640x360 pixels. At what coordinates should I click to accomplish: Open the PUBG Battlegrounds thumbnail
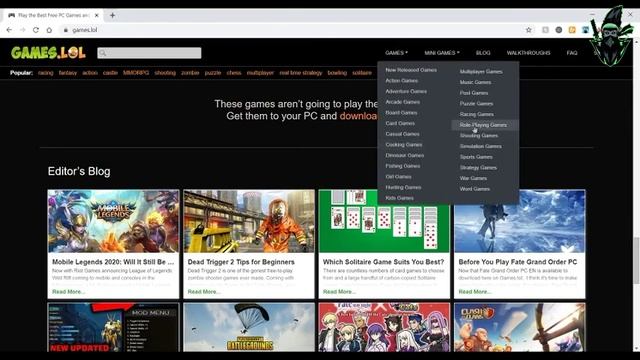(x=249, y=327)
